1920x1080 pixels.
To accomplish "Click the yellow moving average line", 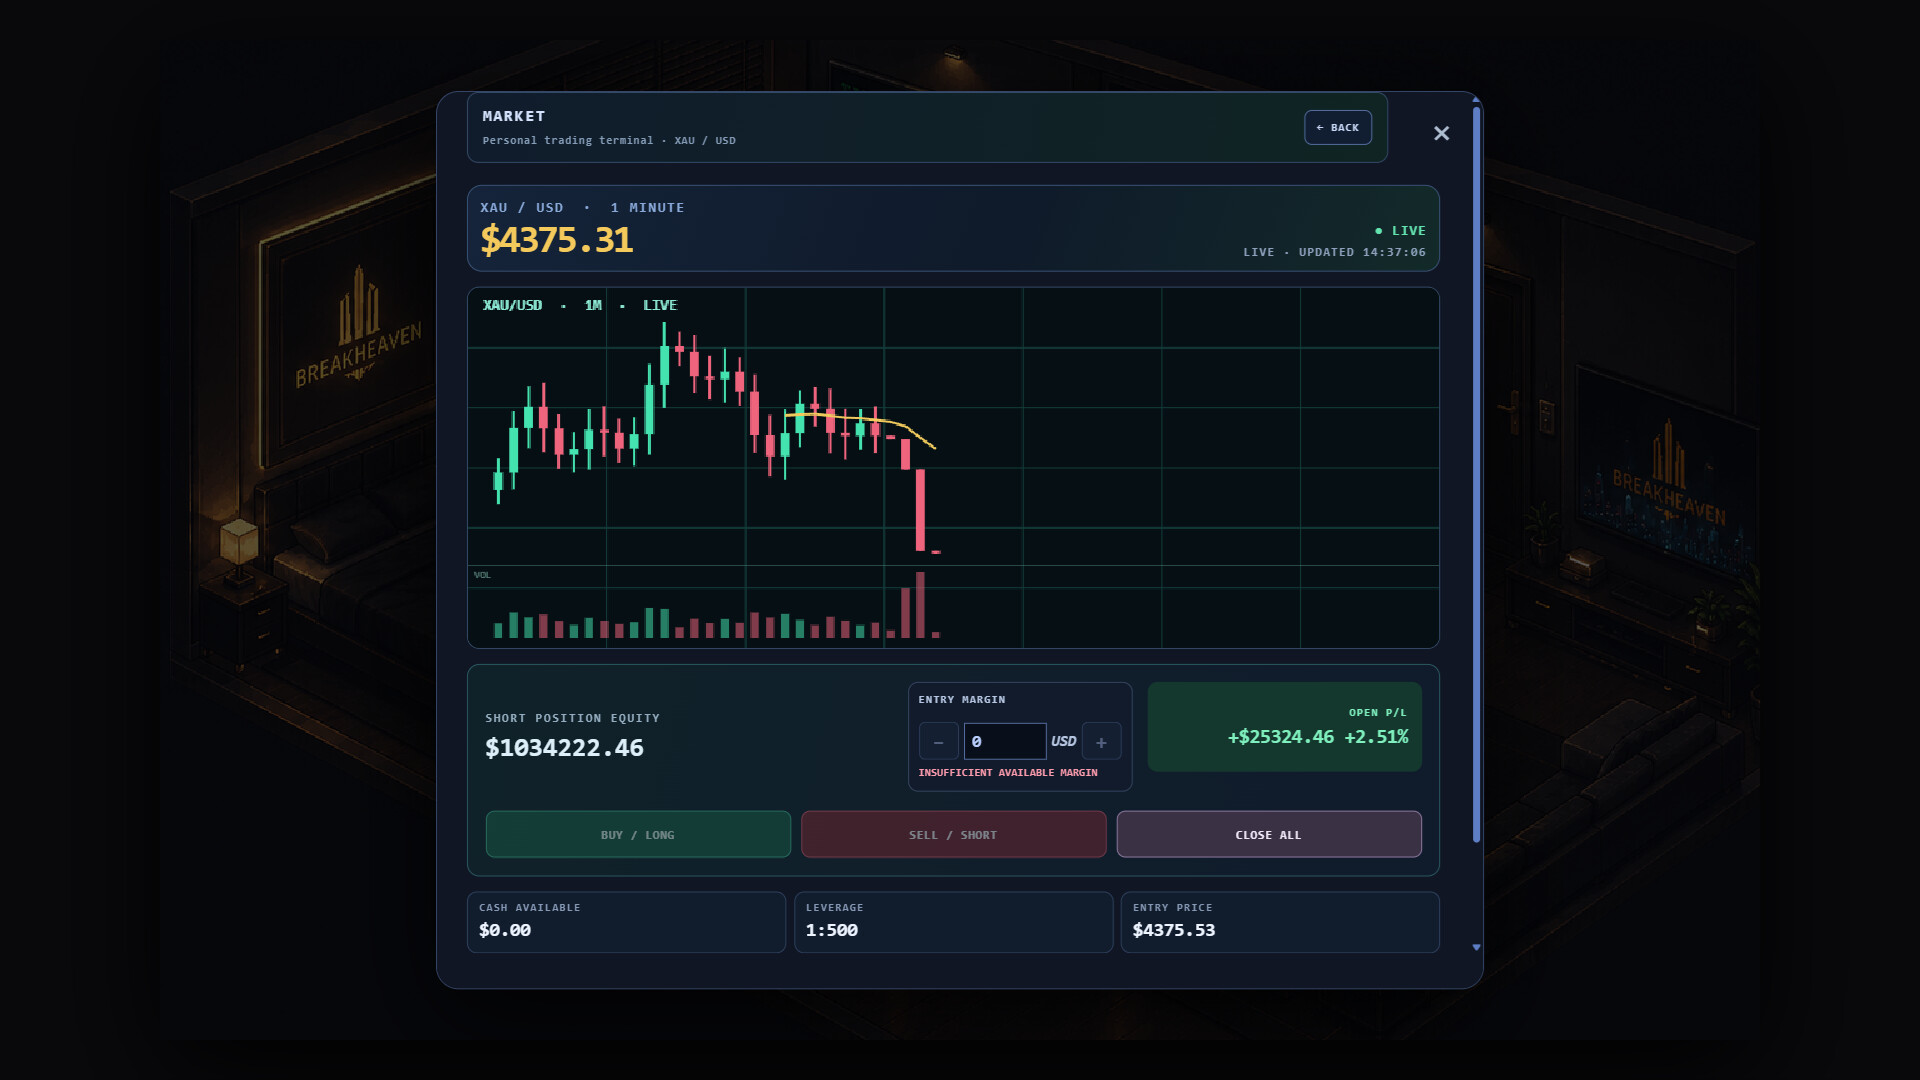I will [860, 419].
